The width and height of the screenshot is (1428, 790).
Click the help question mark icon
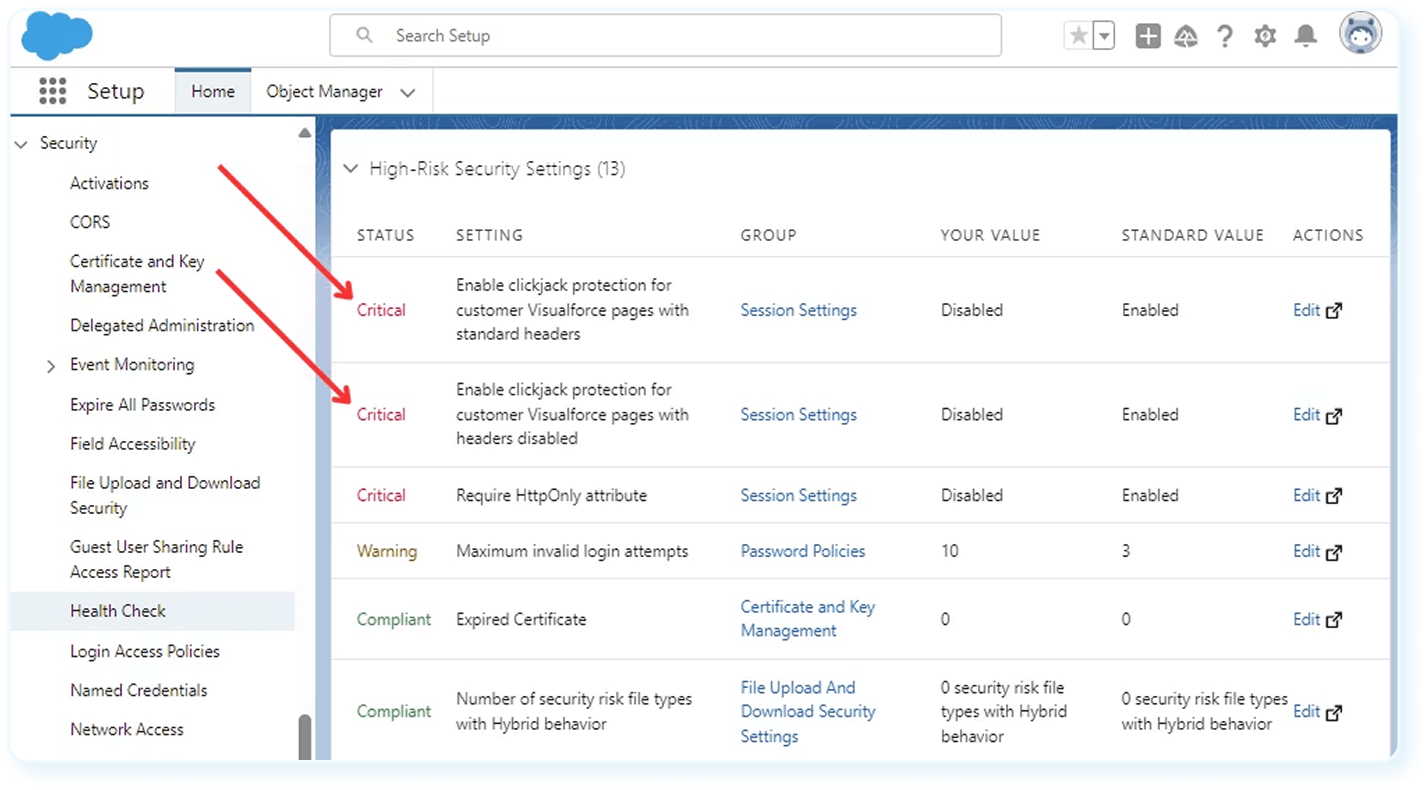point(1225,36)
